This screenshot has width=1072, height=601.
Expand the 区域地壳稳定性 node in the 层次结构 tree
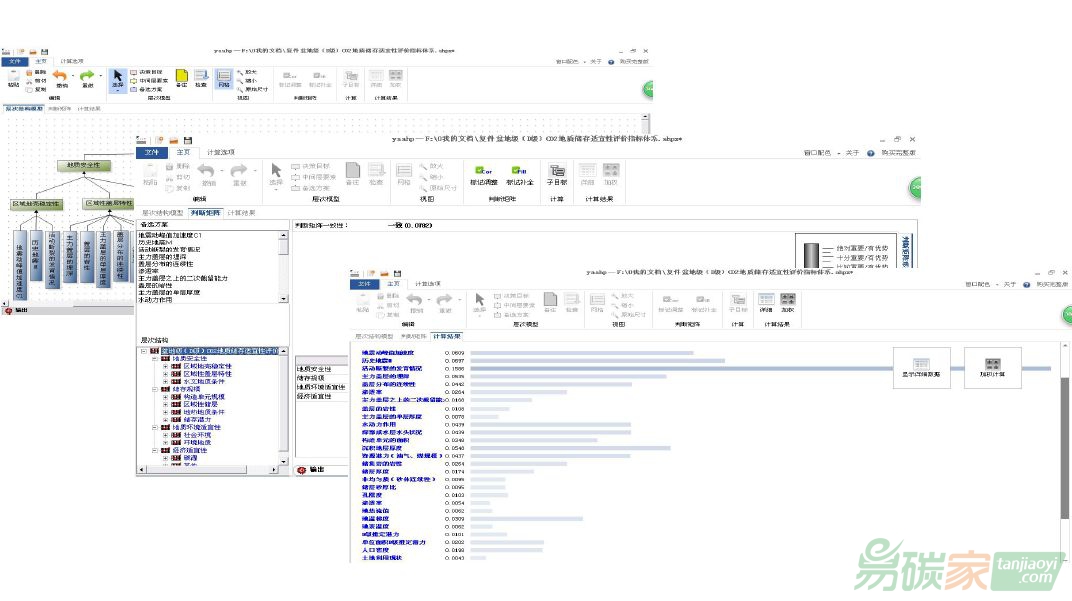[166, 367]
